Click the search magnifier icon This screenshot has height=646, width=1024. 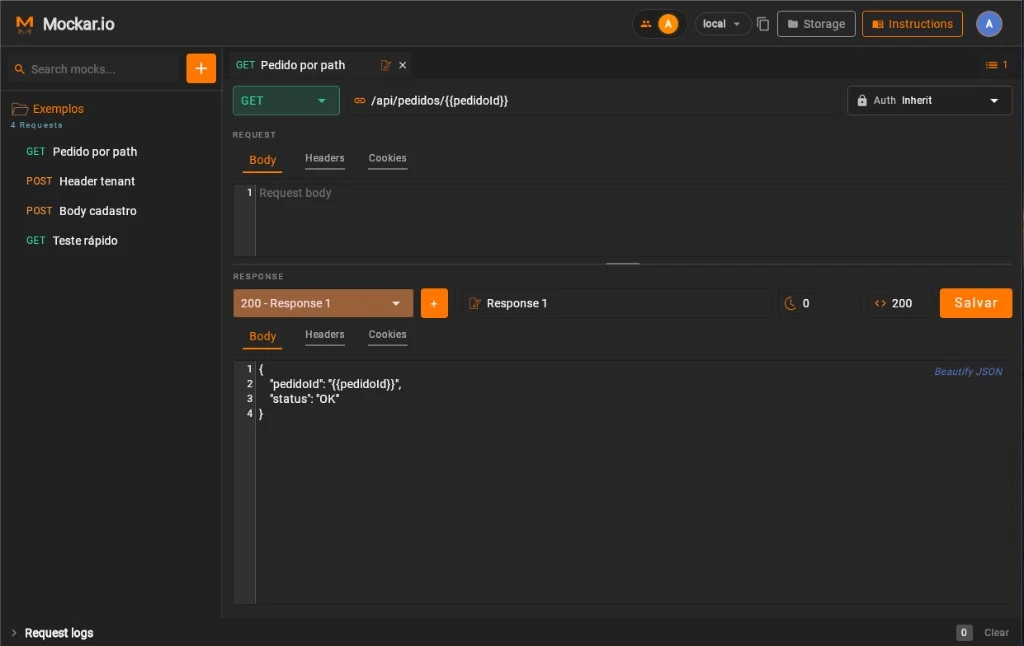tap(20, 69)
